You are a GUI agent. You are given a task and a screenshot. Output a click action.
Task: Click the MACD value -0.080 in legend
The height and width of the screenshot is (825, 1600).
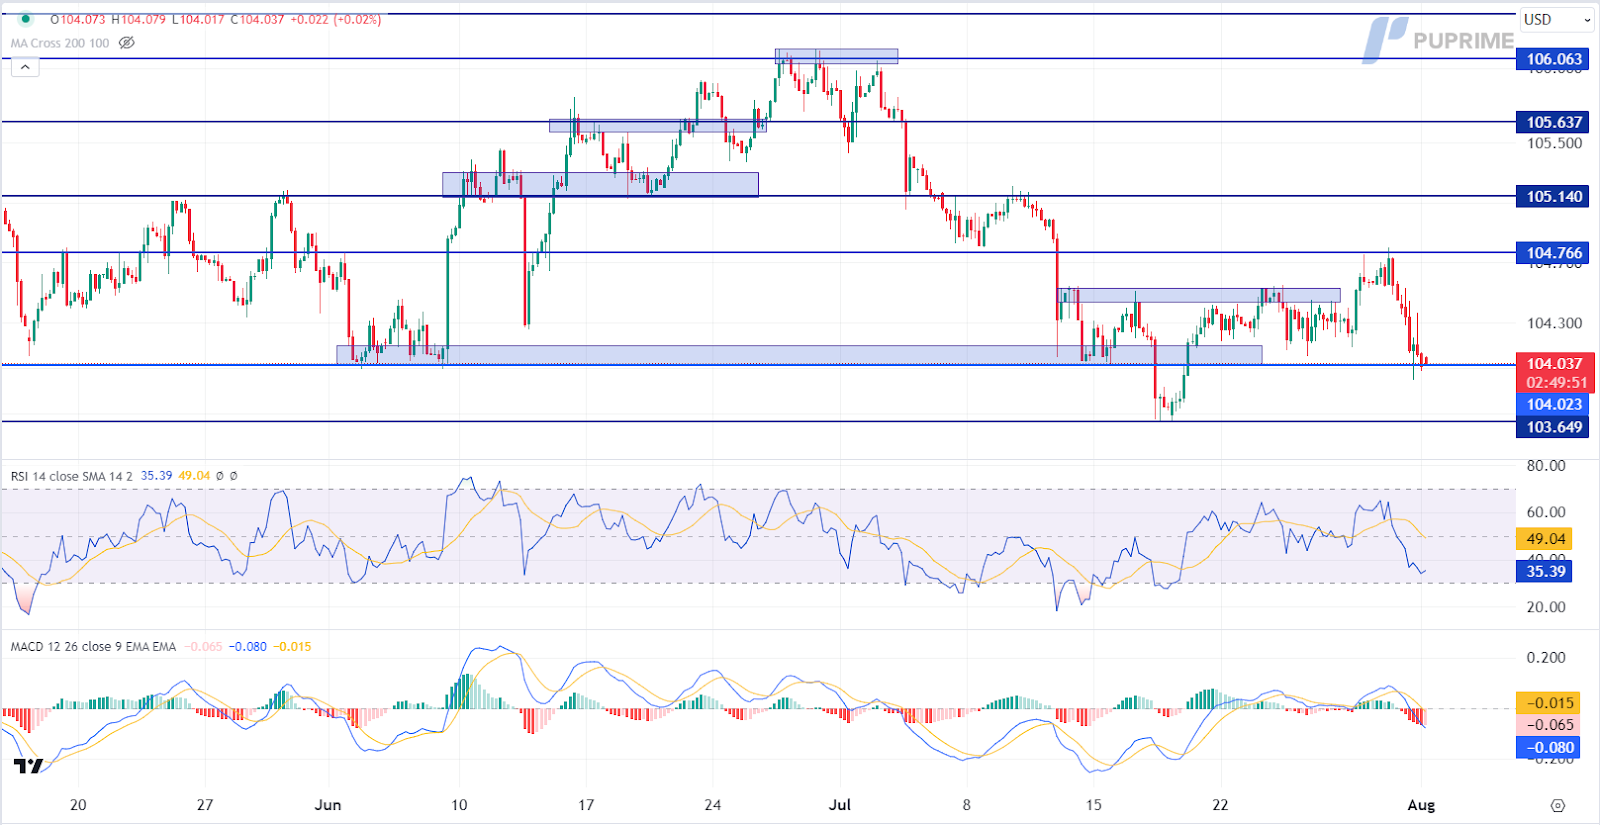248,647
